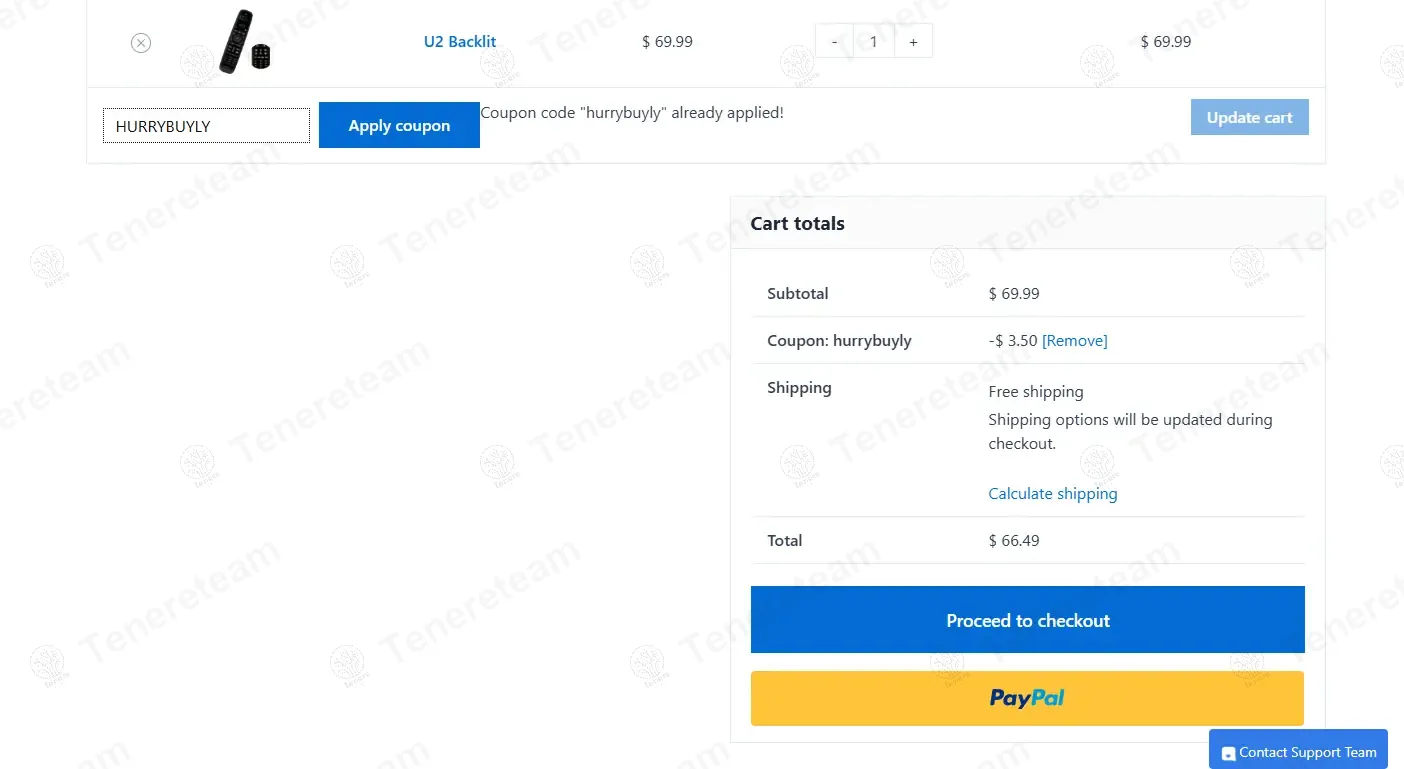This screenshot has height=769, width=1404.
Task: Focus the quantity number field
Action: point(874,42)
